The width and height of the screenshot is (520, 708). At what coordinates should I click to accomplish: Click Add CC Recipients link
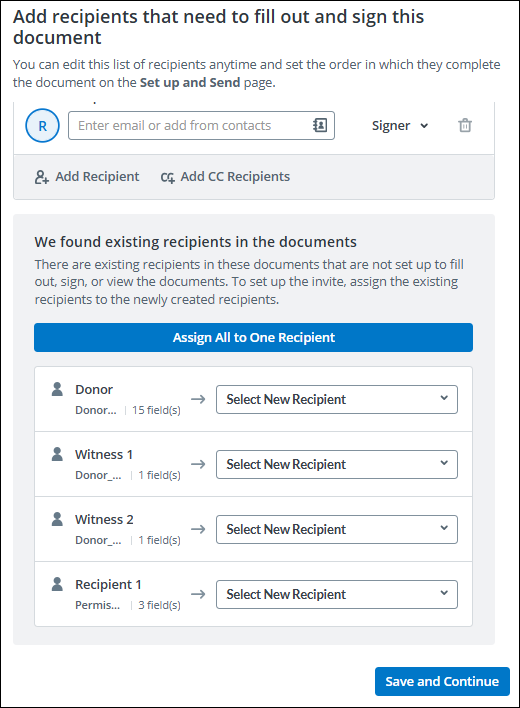tap(225, 177)
